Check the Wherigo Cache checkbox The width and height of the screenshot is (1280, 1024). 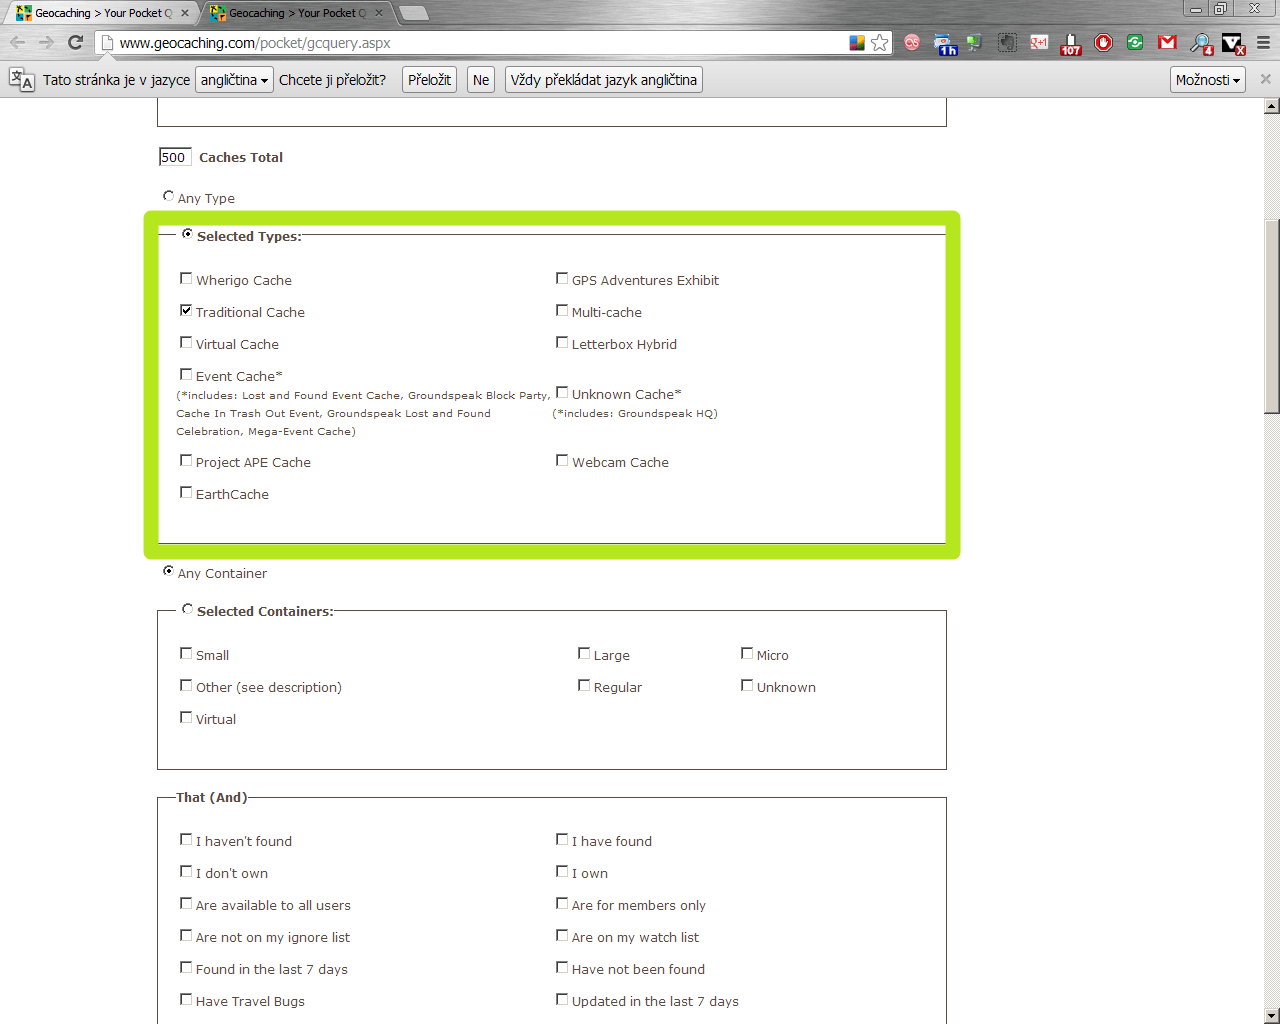(x=186, y=278)
